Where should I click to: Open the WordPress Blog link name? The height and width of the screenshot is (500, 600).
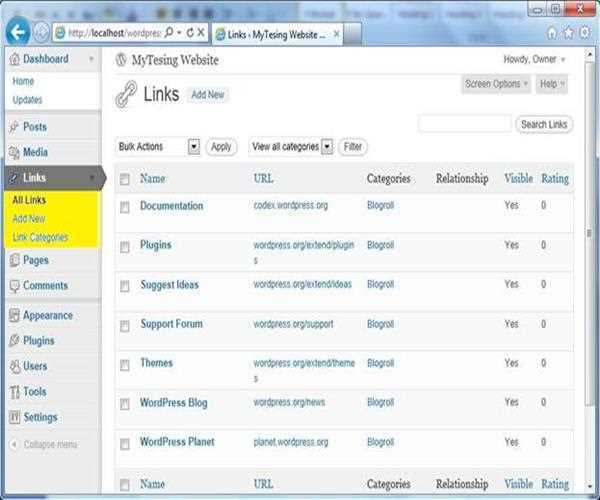coord(173,402)
